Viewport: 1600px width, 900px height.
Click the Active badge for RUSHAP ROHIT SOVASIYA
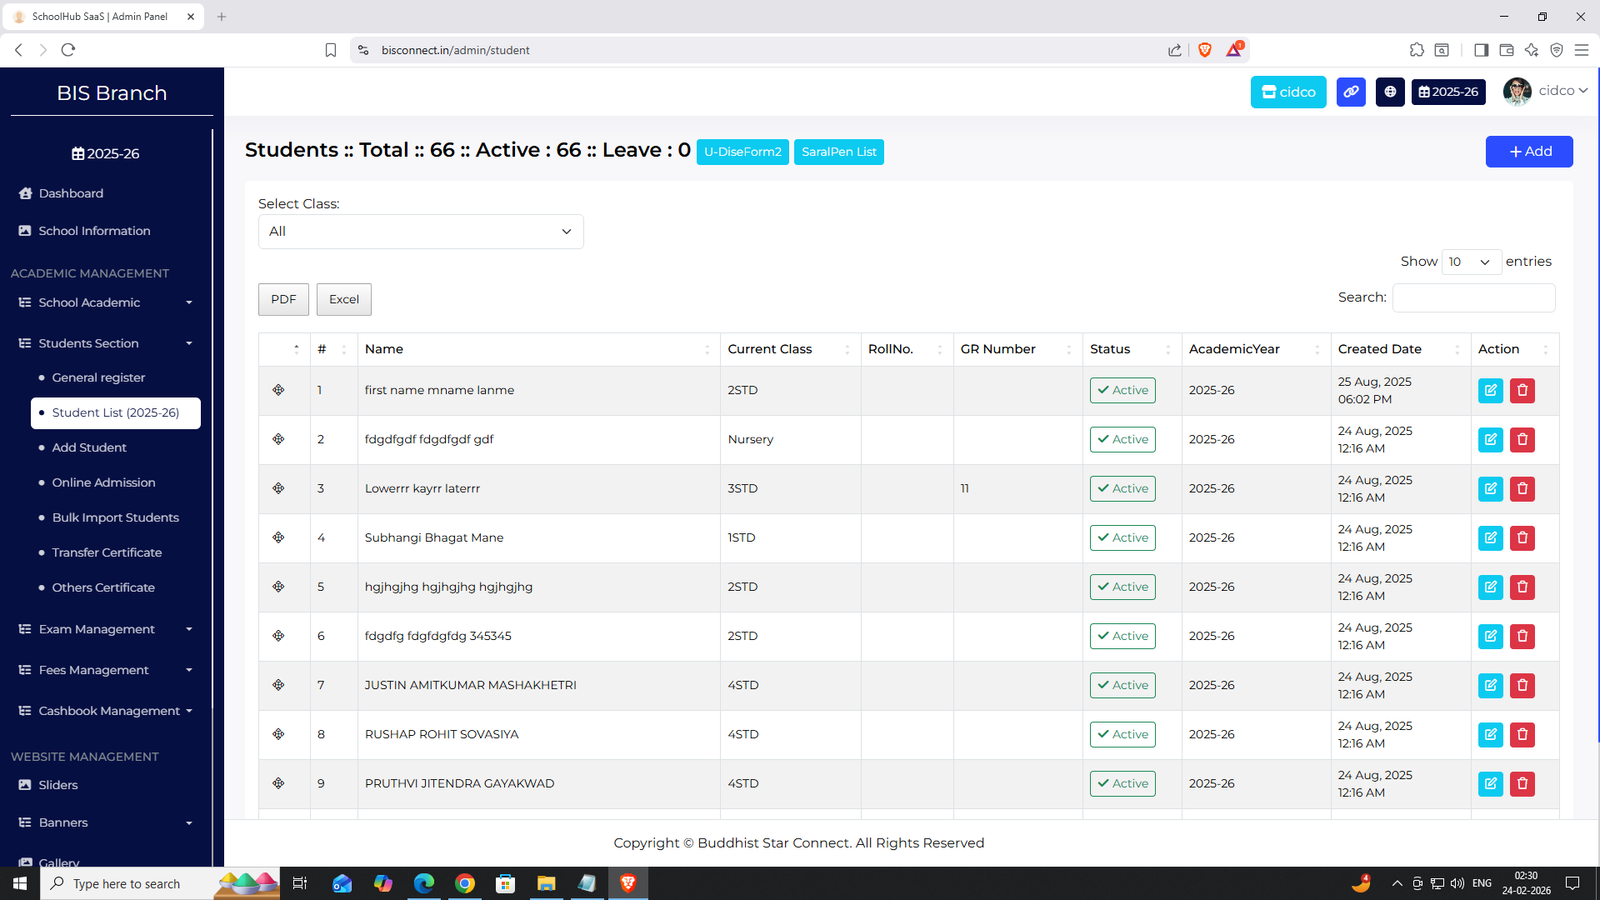coord(1121,734)
